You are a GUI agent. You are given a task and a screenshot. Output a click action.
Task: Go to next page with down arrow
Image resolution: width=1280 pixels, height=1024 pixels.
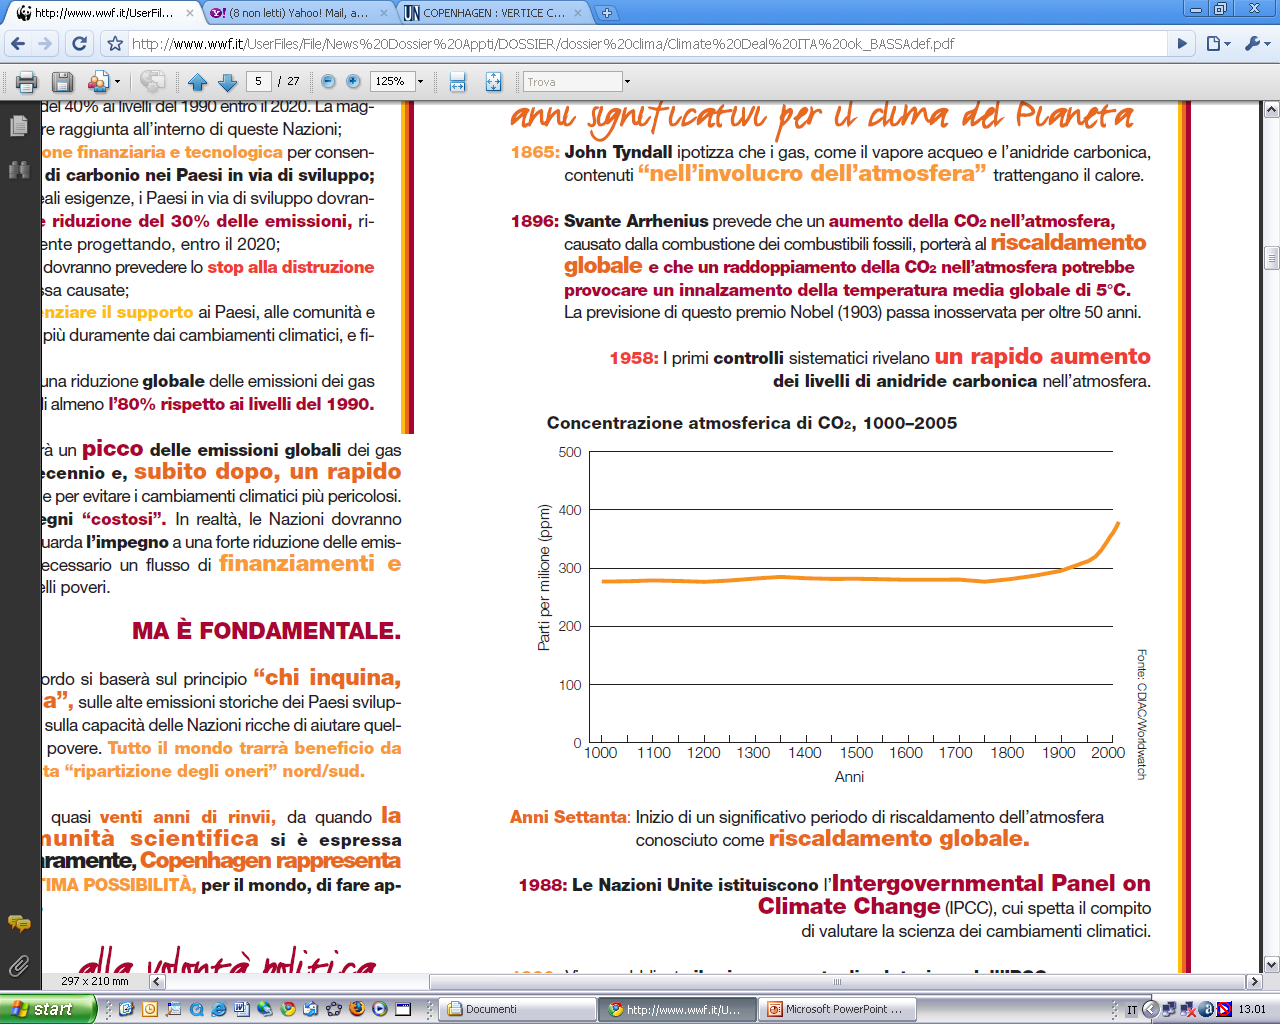227,82
